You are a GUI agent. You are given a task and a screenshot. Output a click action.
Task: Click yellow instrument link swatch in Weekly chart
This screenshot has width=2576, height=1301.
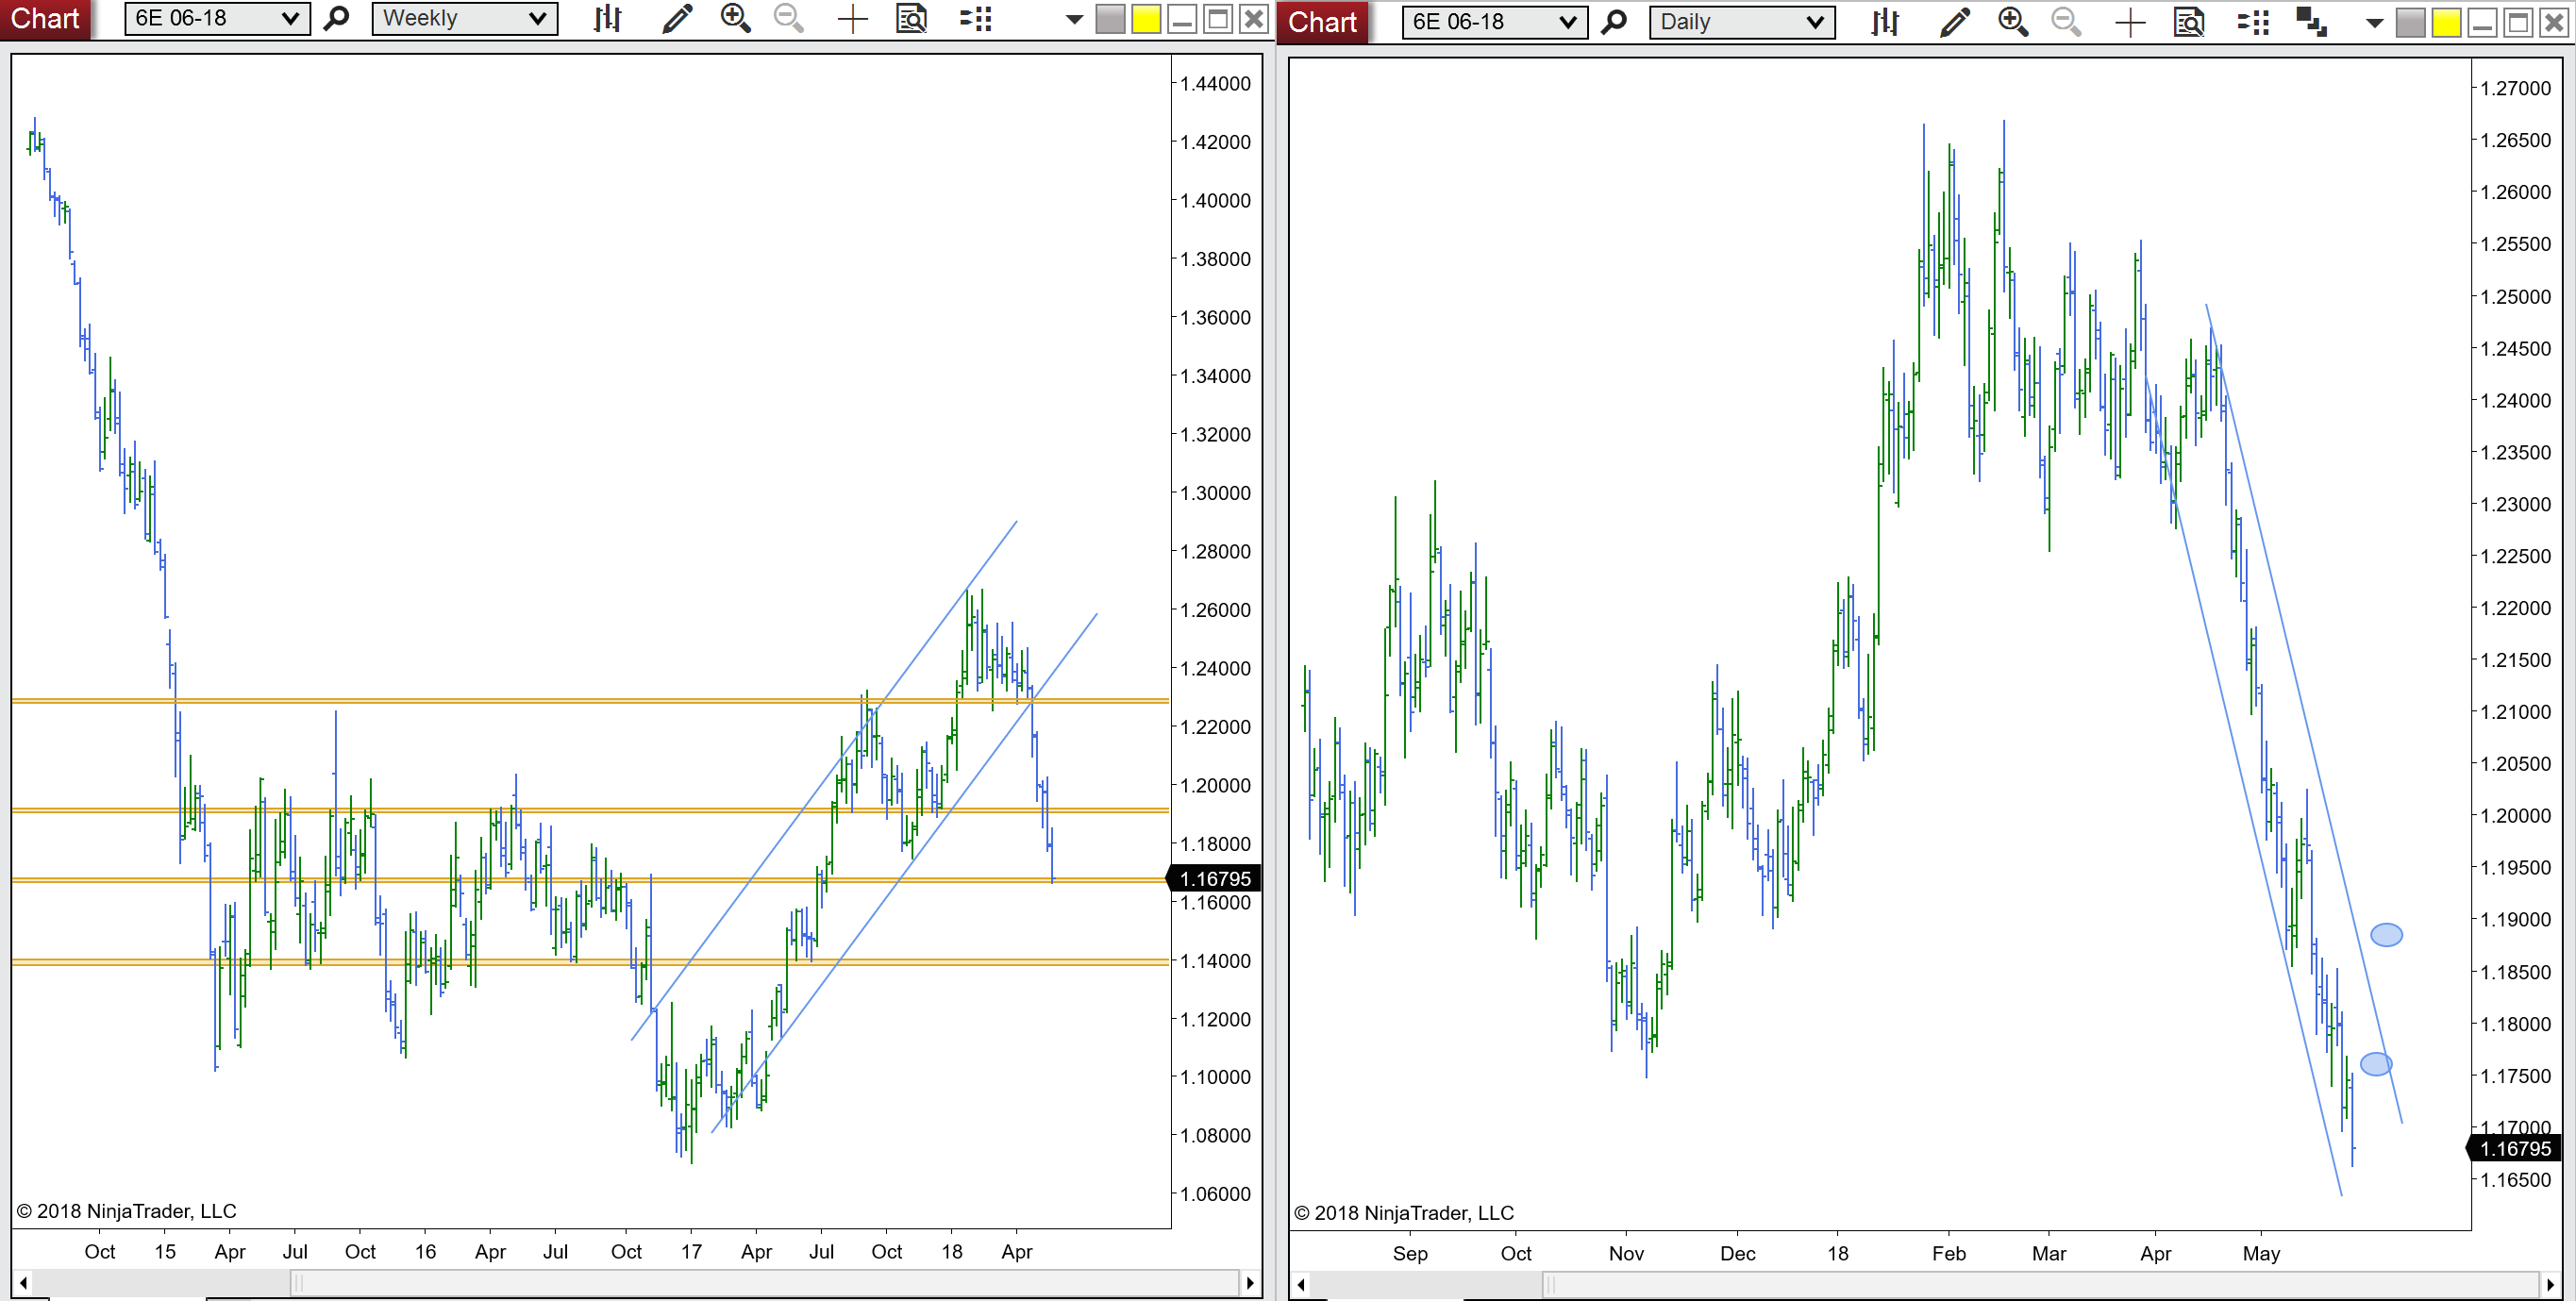click(x=1146, y=19)
